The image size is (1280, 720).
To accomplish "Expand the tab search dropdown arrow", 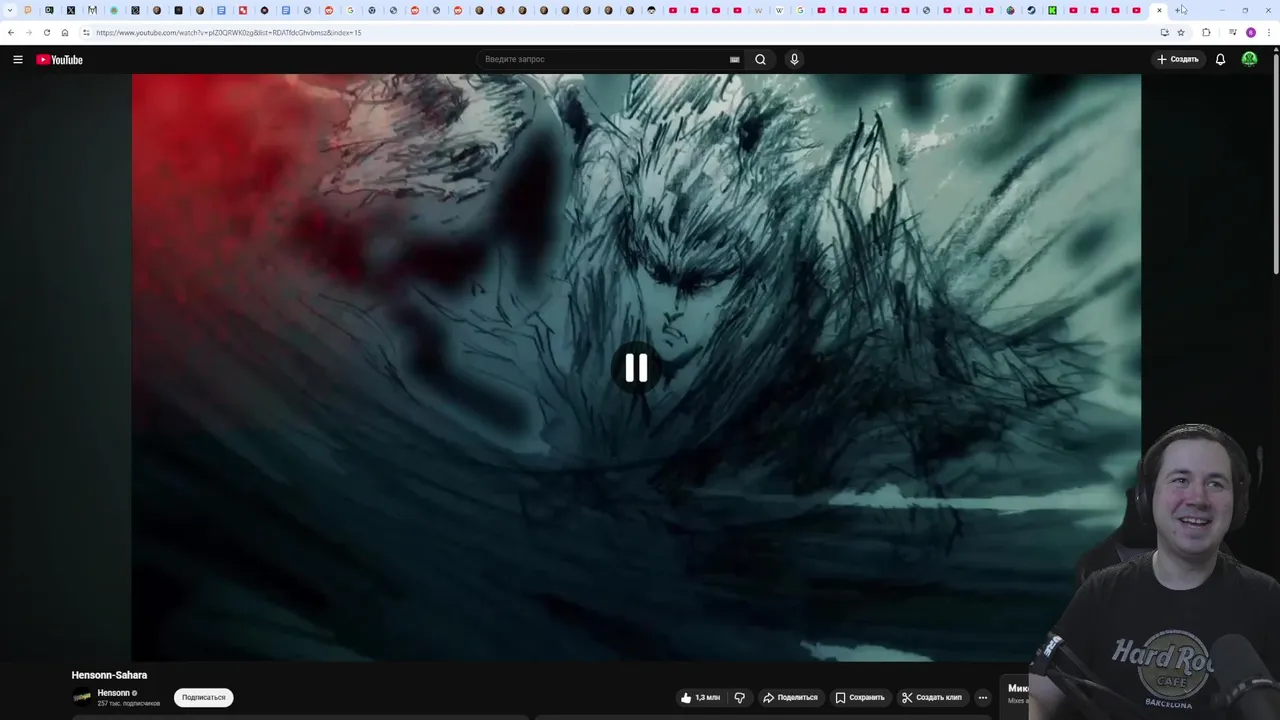I will tap(10, 10).
